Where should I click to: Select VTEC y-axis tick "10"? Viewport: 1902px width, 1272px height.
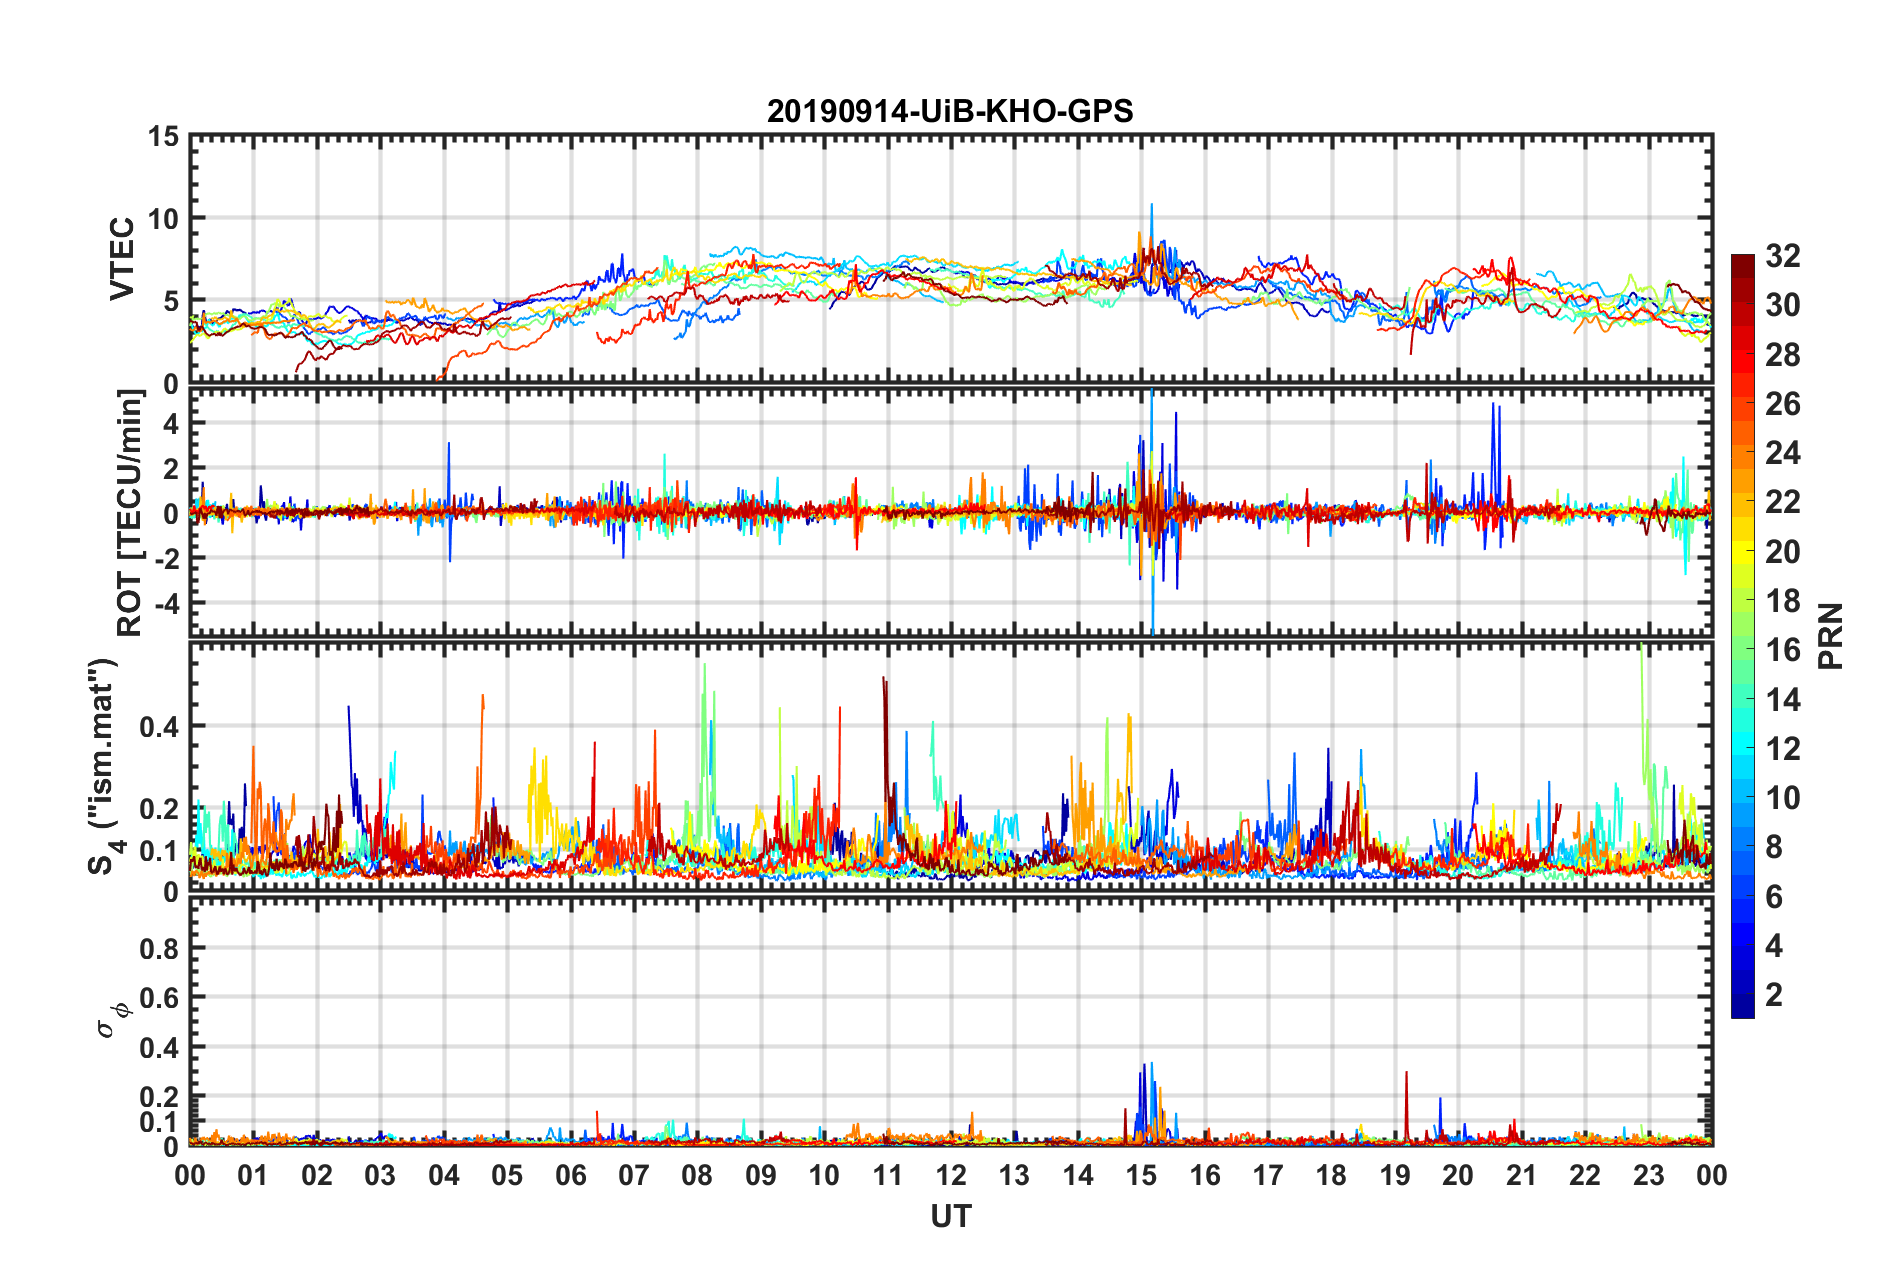click(x=163, y=219)
